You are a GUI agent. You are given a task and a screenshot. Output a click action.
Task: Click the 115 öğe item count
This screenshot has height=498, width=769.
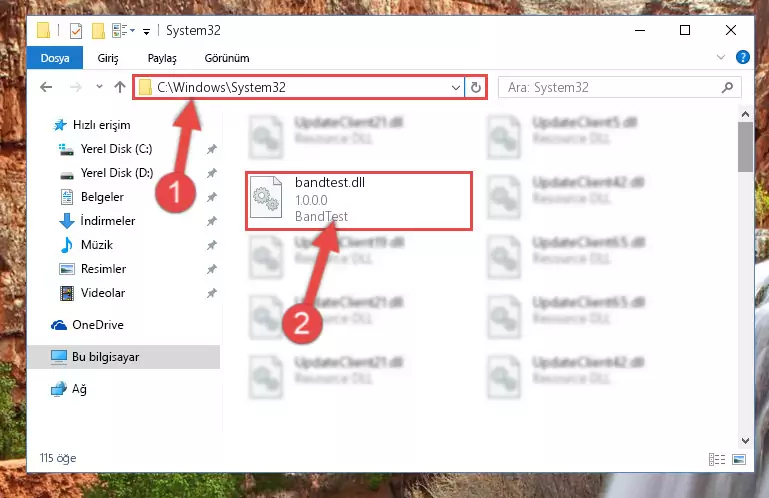click(x=58, y=458)
